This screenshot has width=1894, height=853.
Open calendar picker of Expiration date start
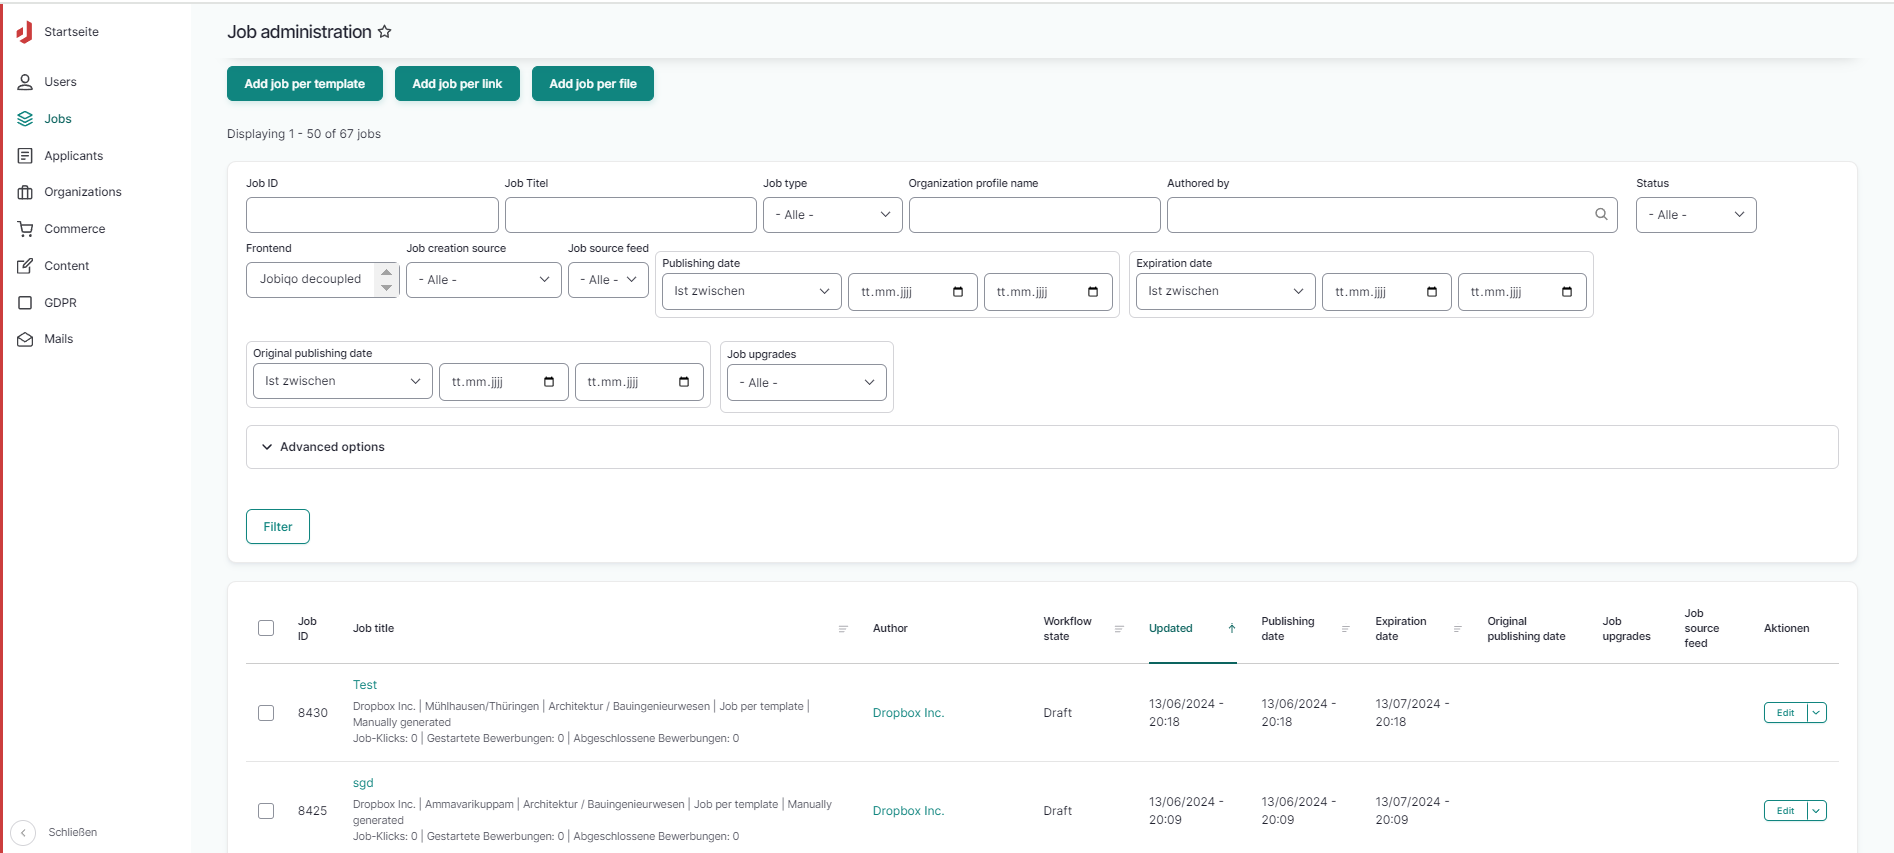click(1432, 292)
